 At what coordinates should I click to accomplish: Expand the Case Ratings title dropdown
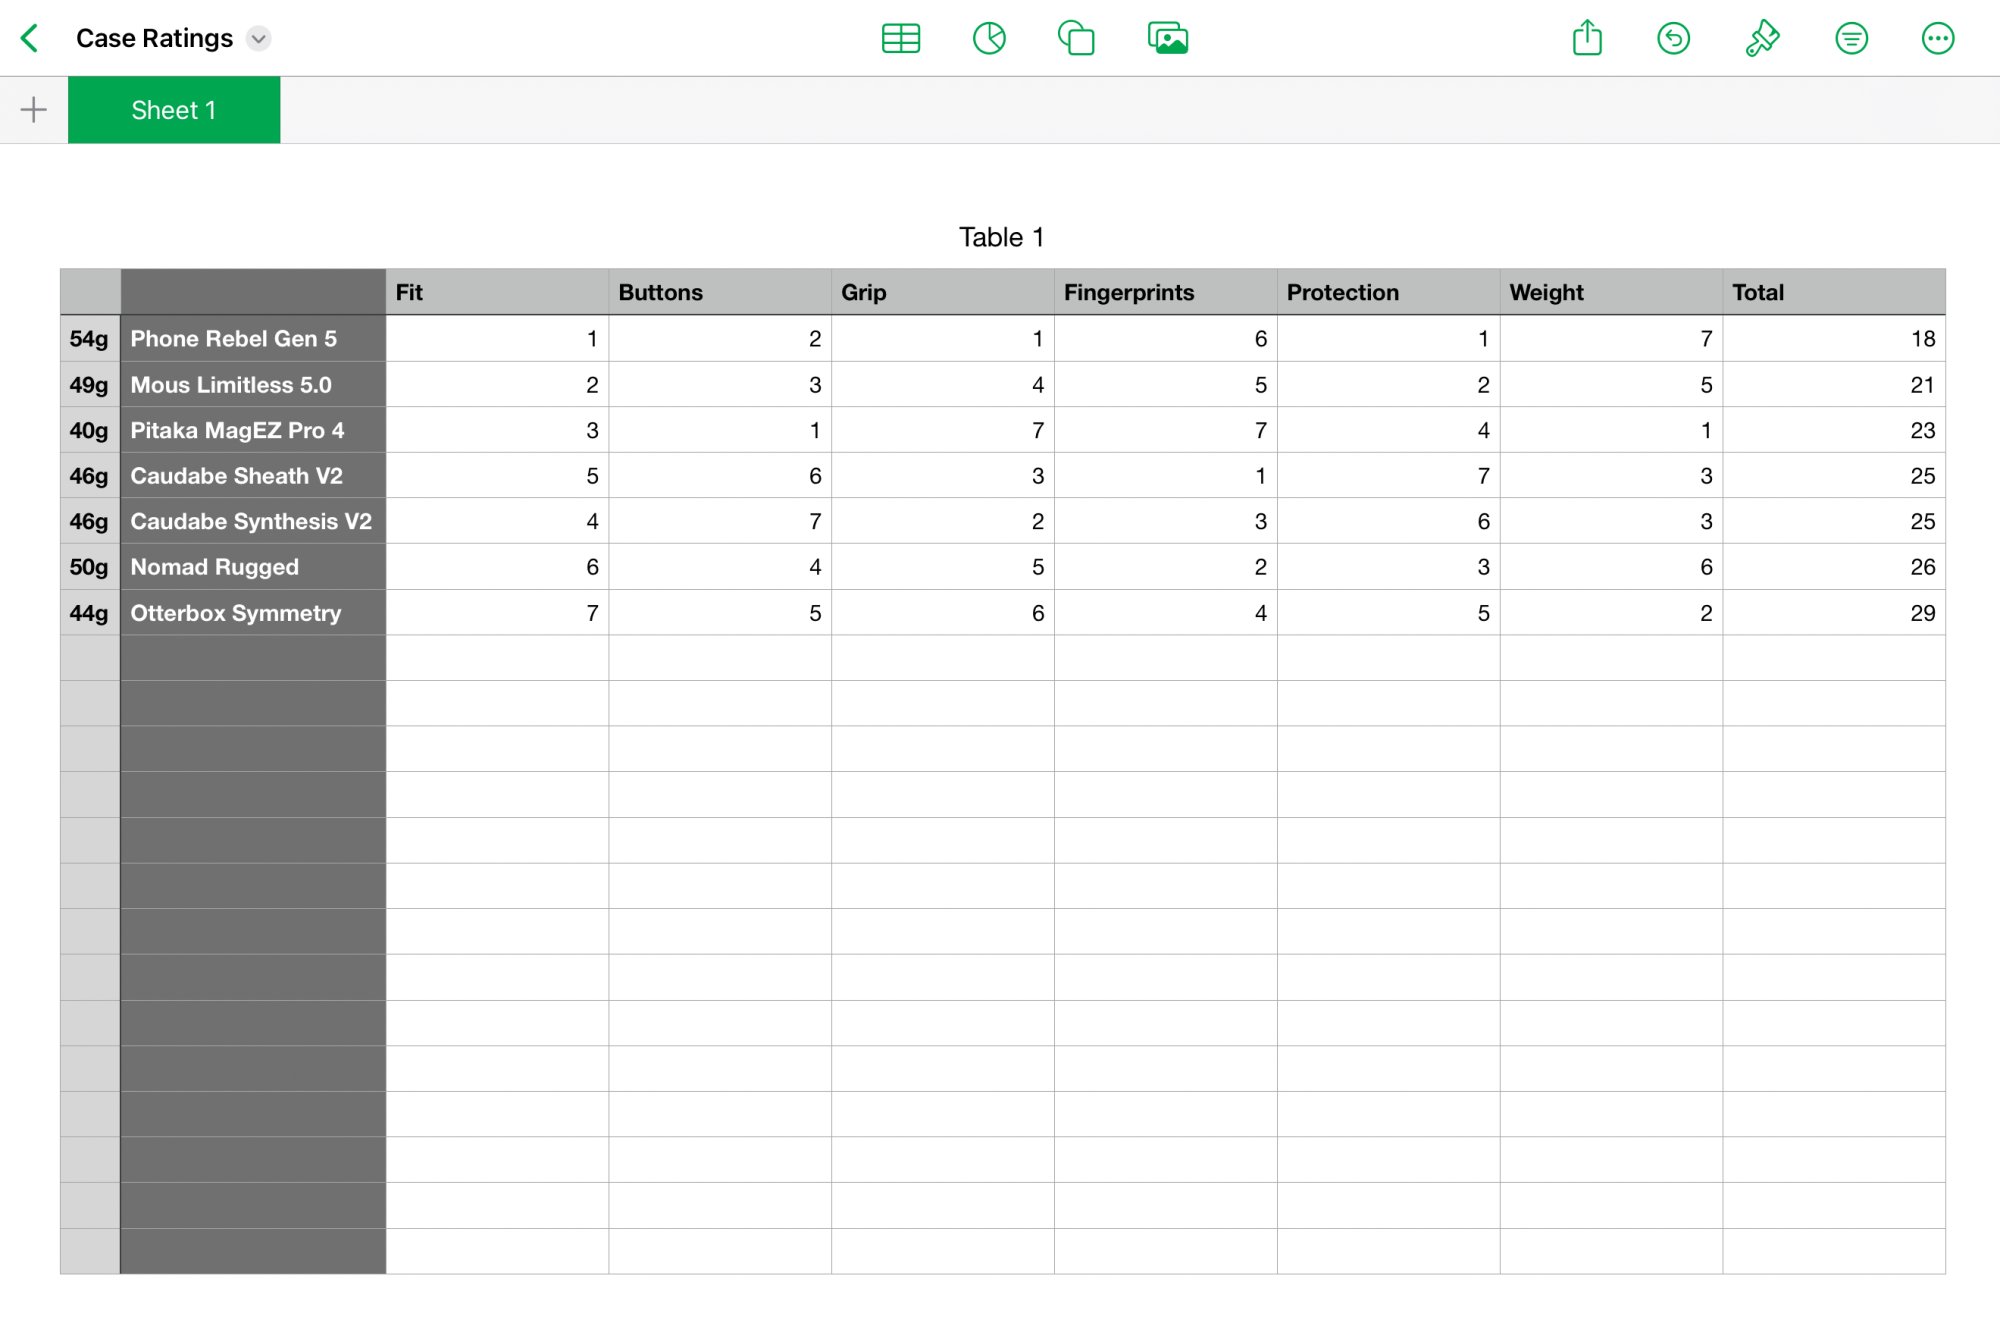259,38
